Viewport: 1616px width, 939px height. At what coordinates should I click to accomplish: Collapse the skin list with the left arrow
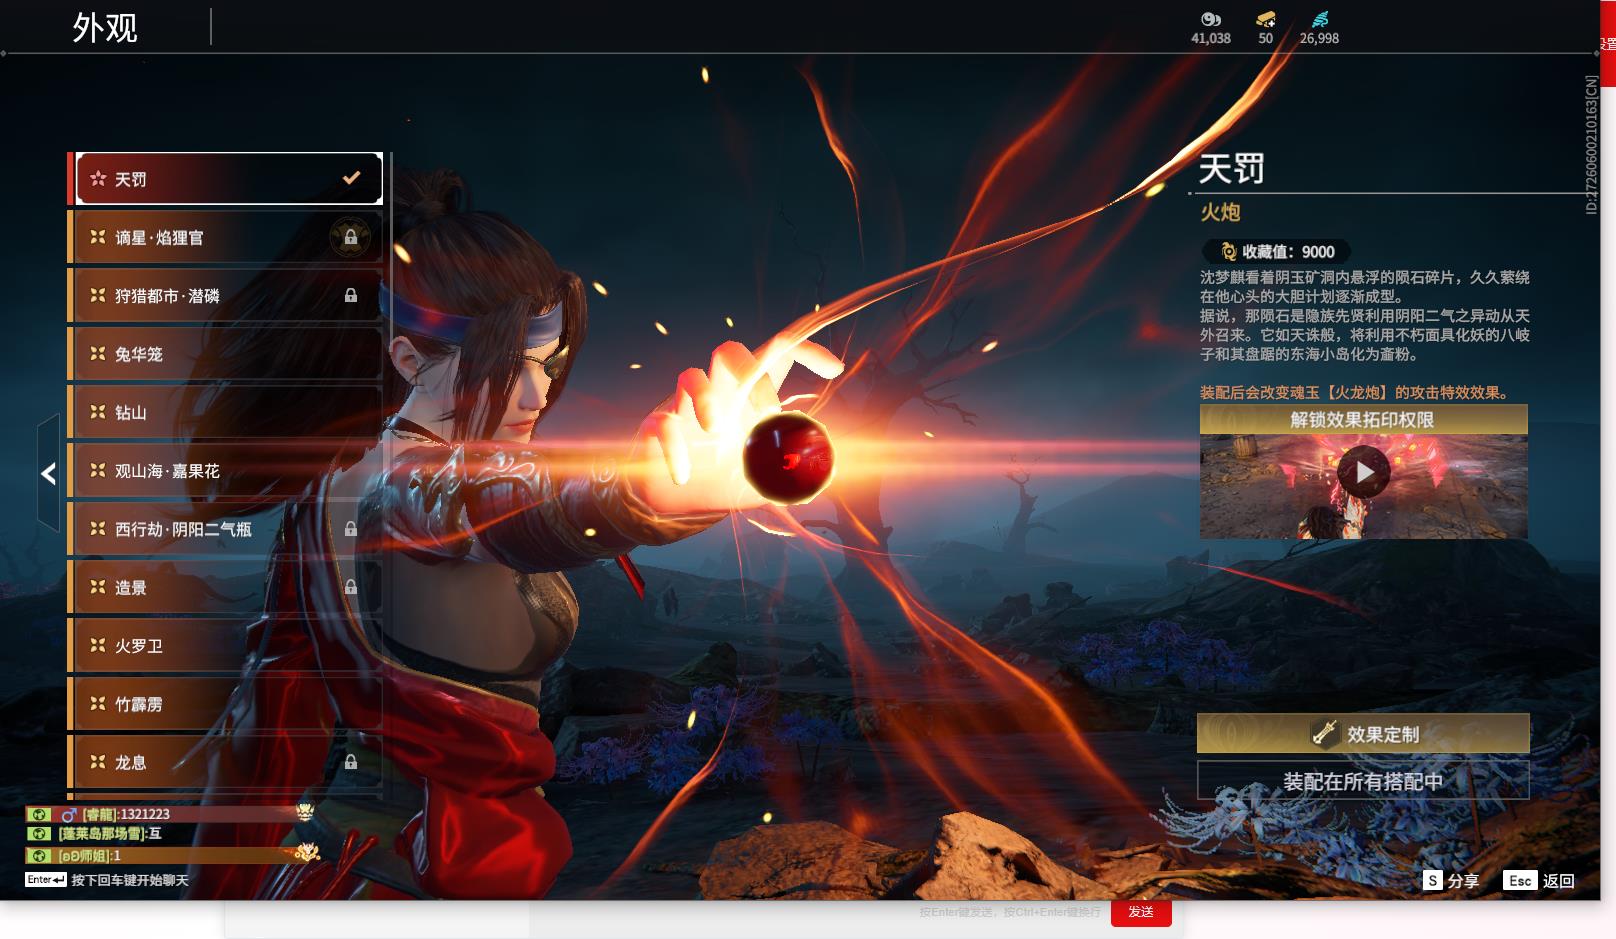pos(48,473)
